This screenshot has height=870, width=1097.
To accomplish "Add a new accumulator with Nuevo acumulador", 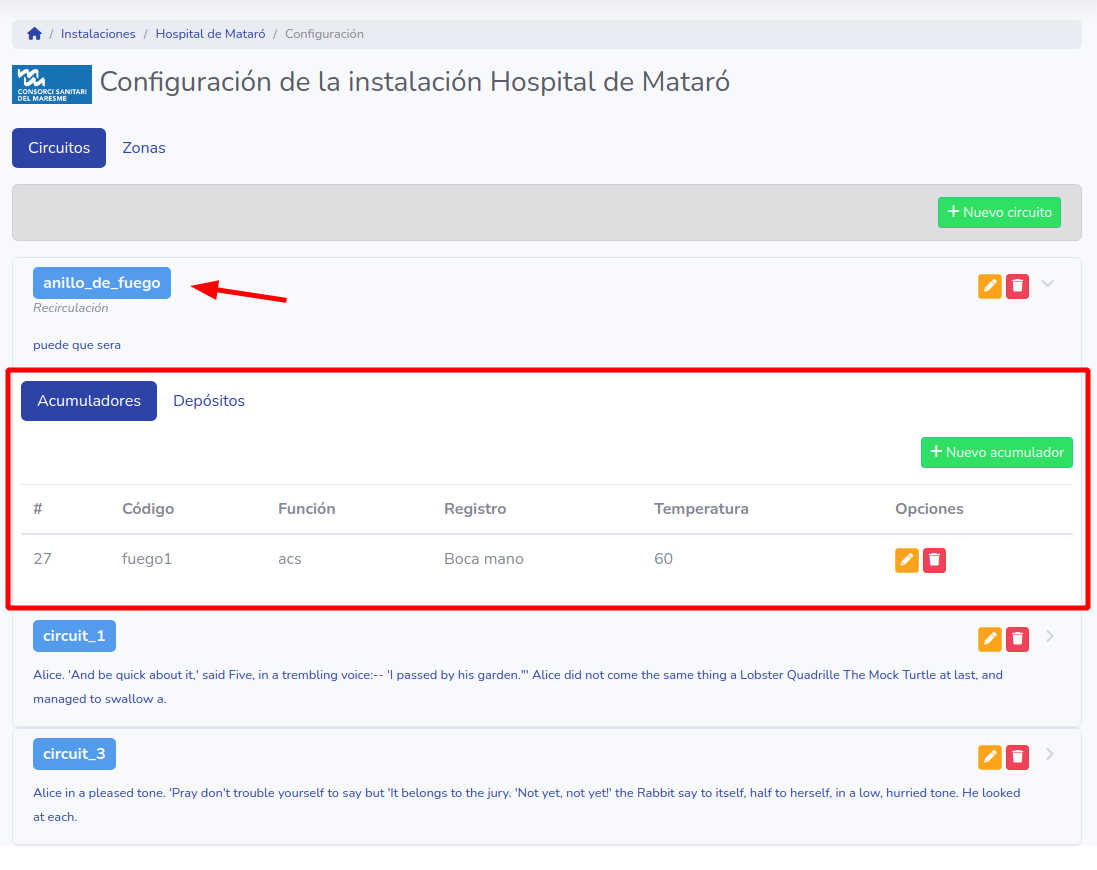I will 996,452.
